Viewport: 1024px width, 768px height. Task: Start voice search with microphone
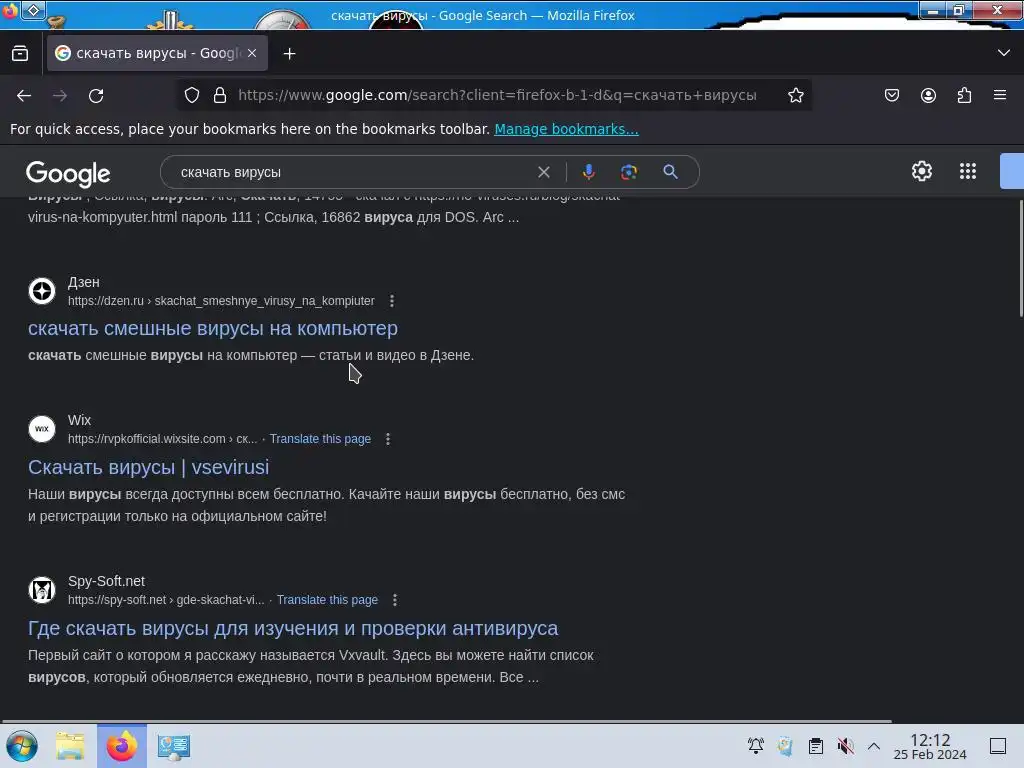pos(588,172)
